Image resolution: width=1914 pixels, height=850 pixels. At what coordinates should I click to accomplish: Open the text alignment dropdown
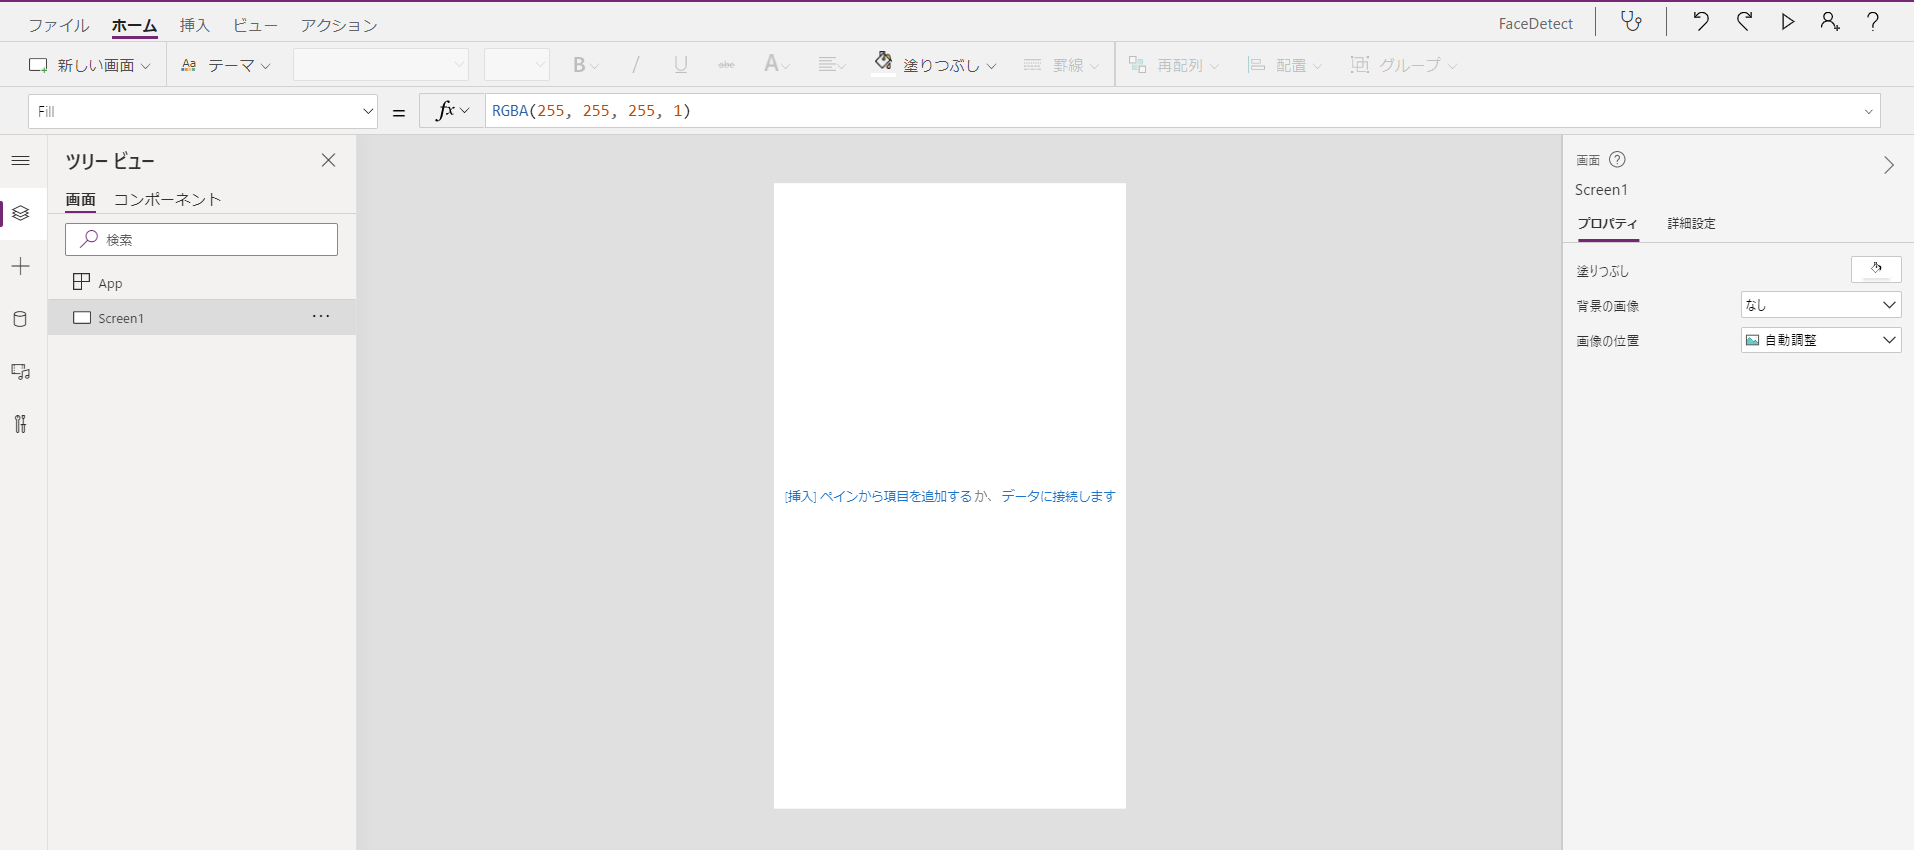tap(831, 65)
